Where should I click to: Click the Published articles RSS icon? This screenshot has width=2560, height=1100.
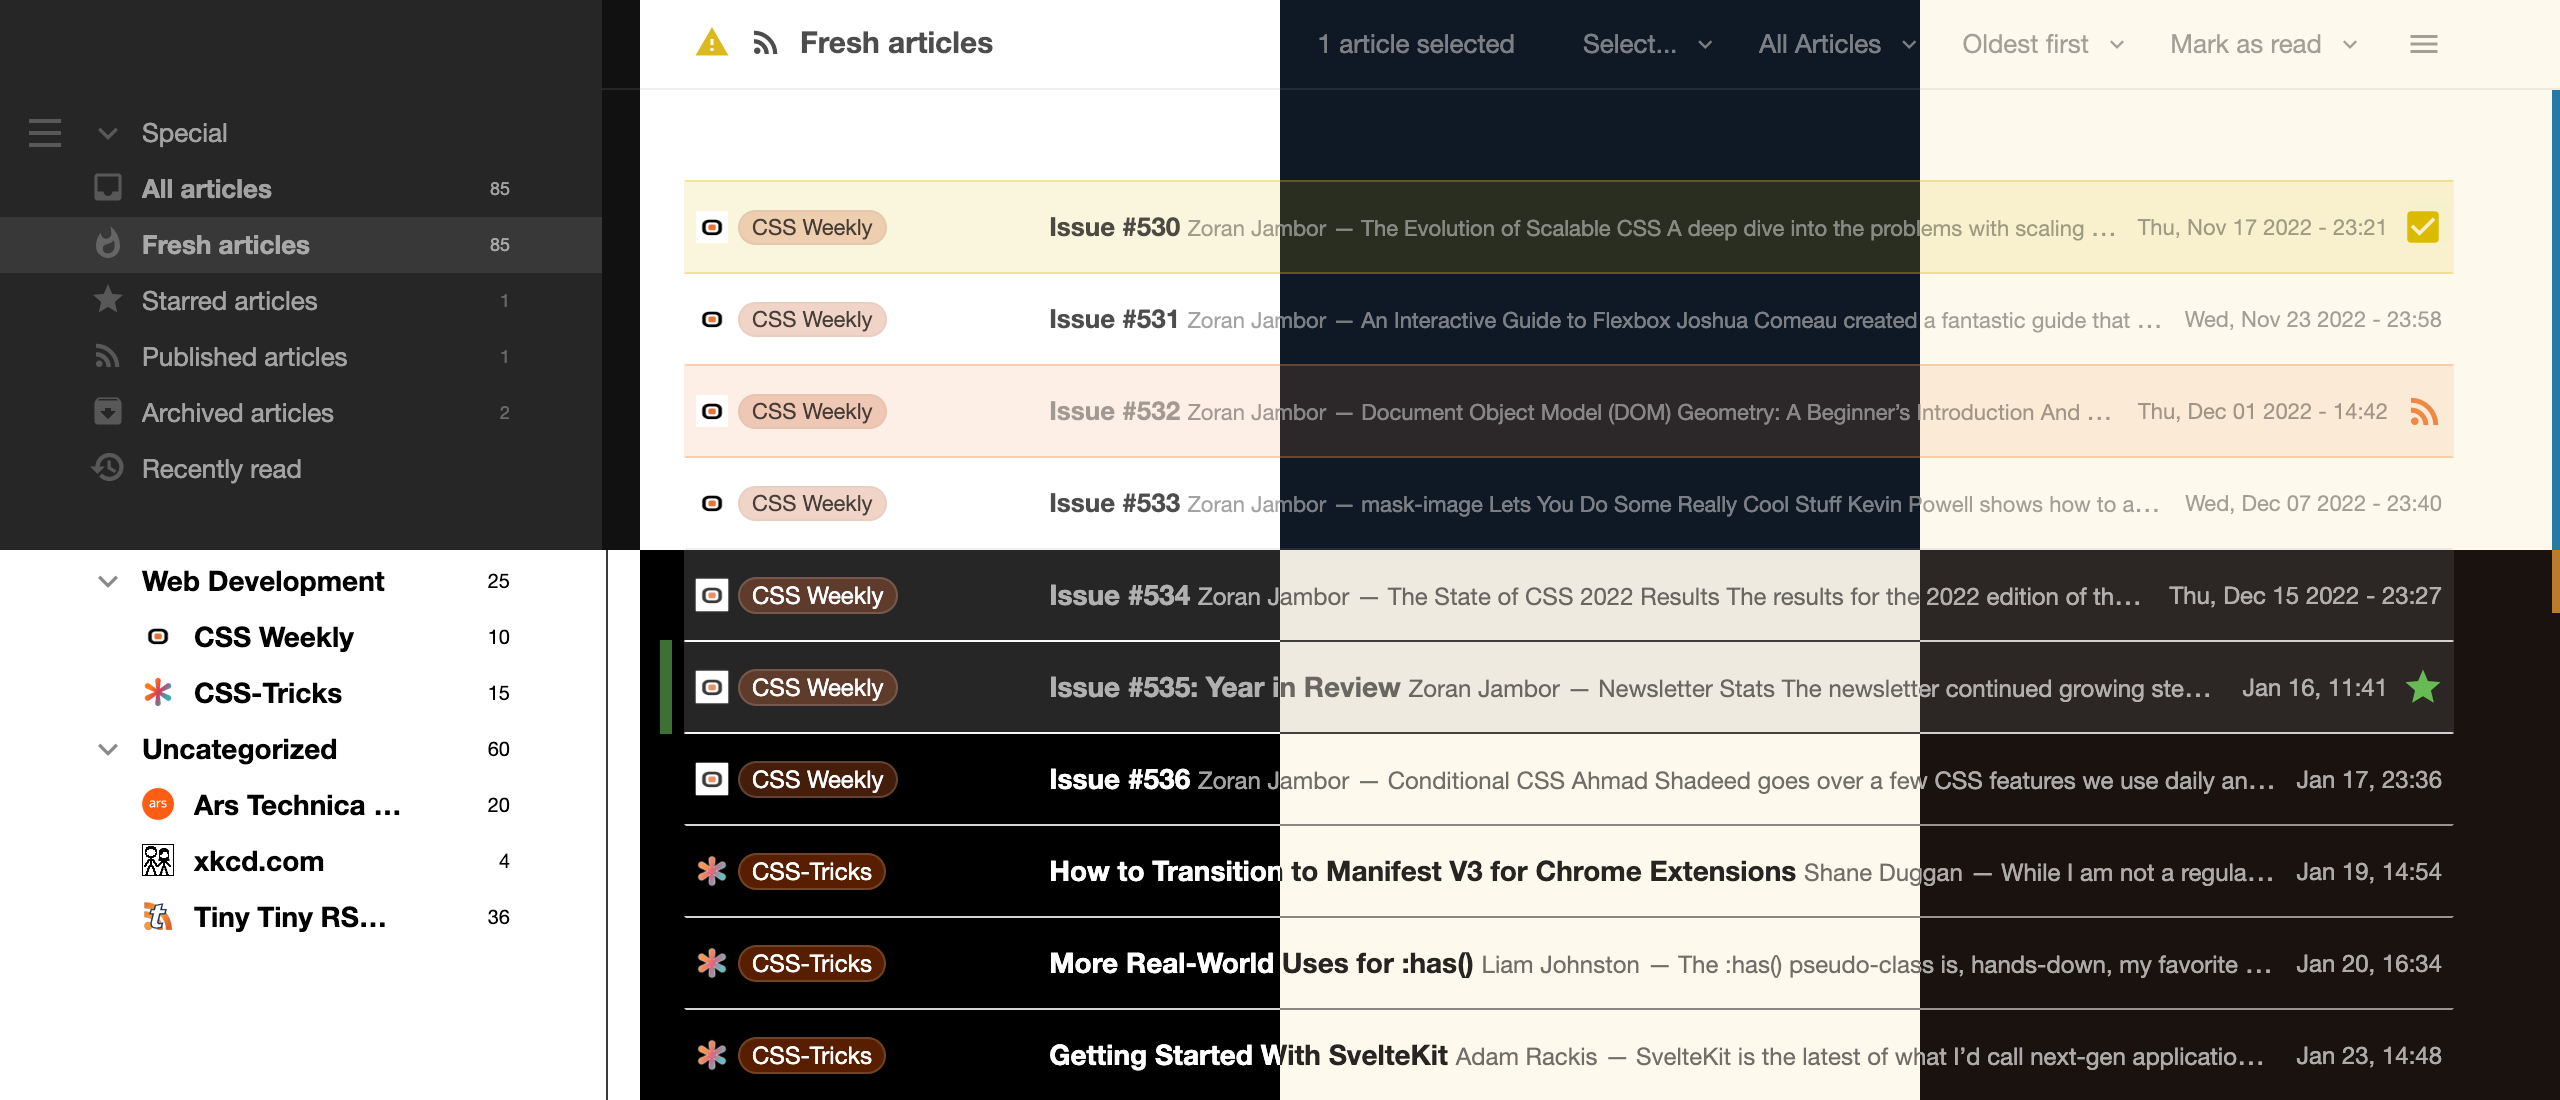[x=108, y=356]
